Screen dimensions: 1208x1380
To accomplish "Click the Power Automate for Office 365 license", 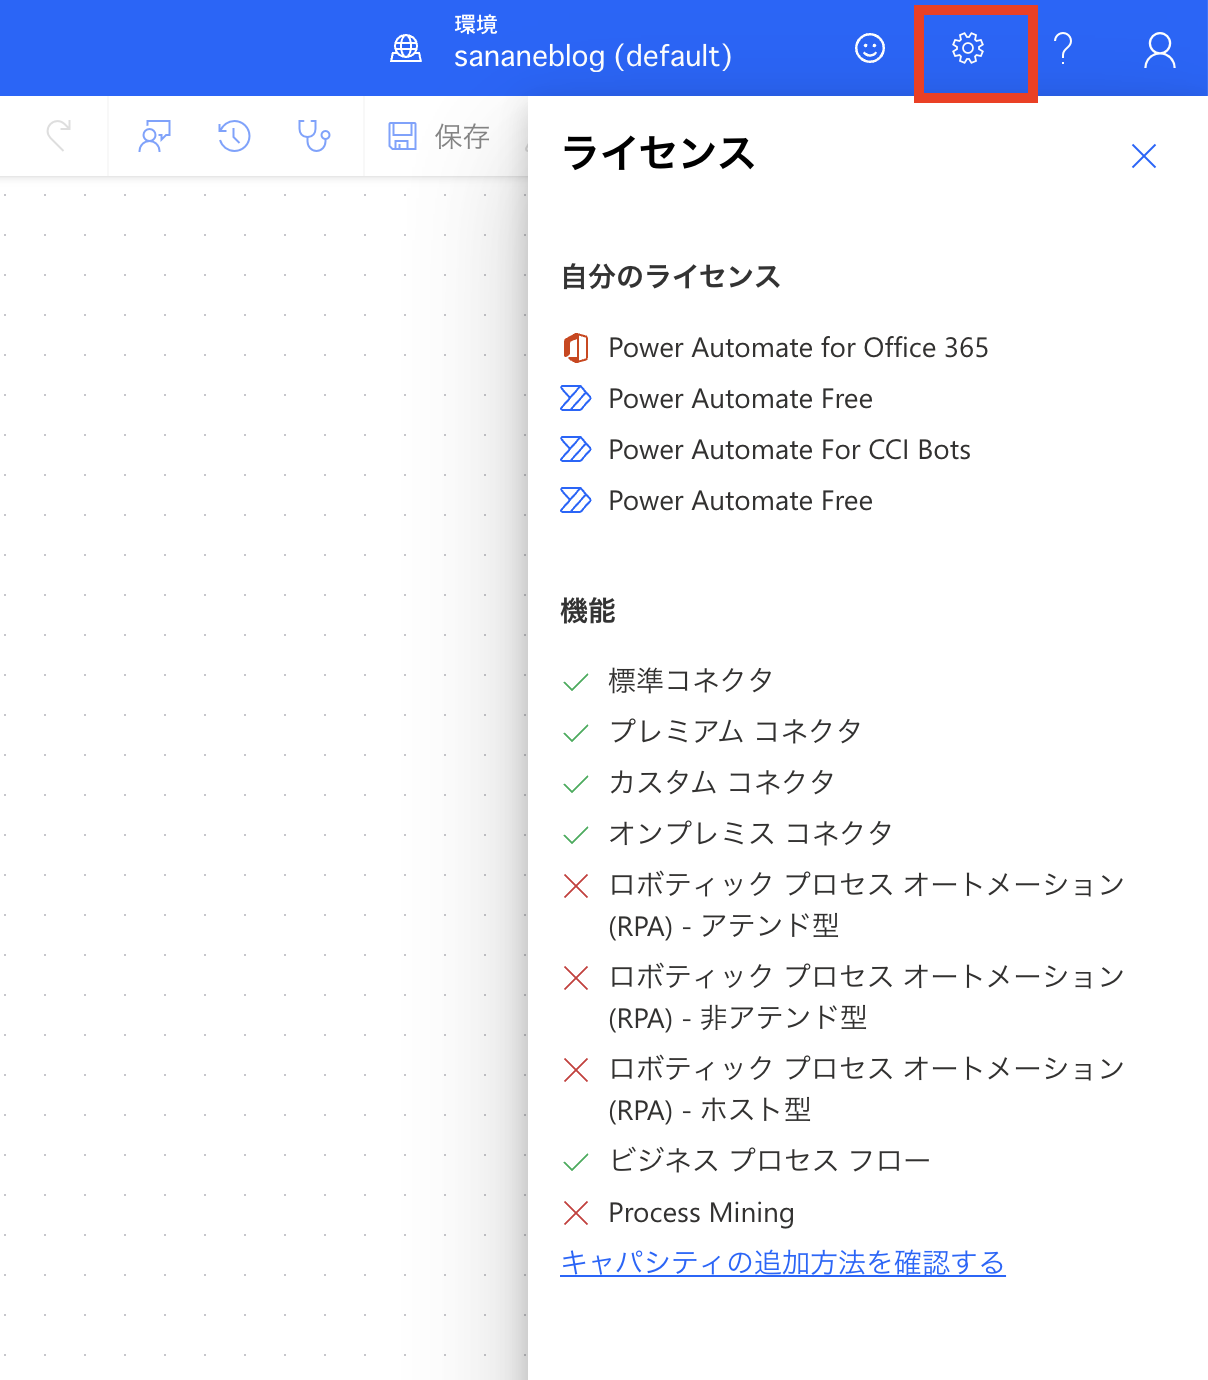I will pos(798,348).
